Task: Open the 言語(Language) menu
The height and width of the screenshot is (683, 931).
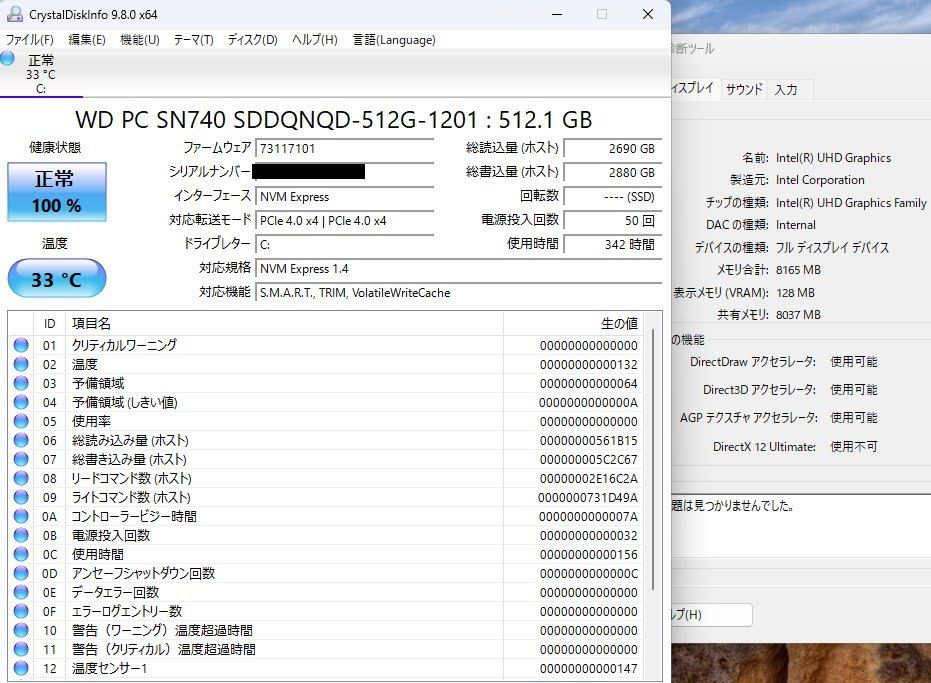Action: [x=394, y=40]
